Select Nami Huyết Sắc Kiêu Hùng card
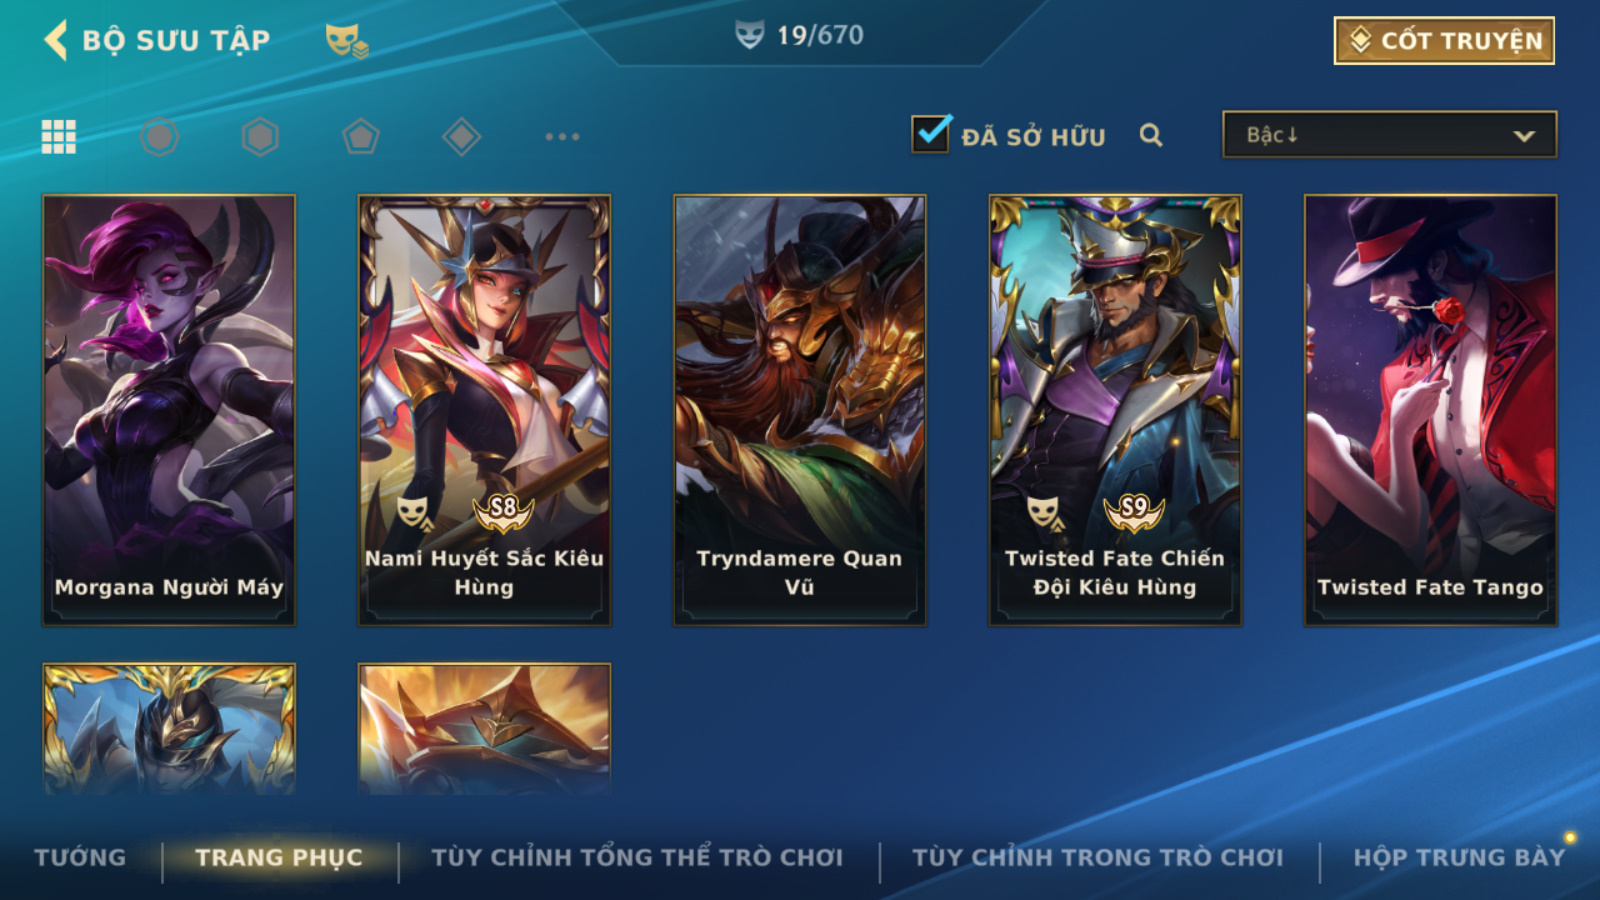This screenshot has width=1600, height=900. coord(484,410)
